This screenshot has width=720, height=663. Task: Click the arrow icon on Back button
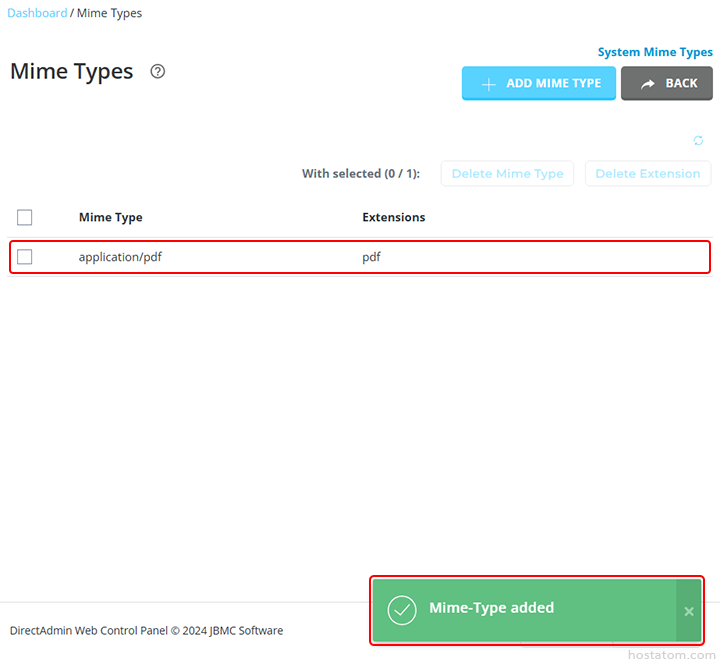[x=648, y=84]
